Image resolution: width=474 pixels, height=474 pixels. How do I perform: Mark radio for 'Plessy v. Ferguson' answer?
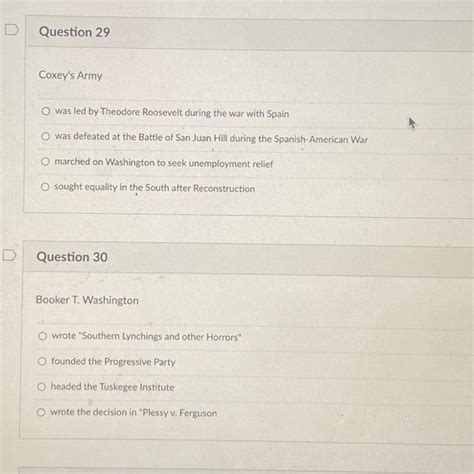(41, 412)
